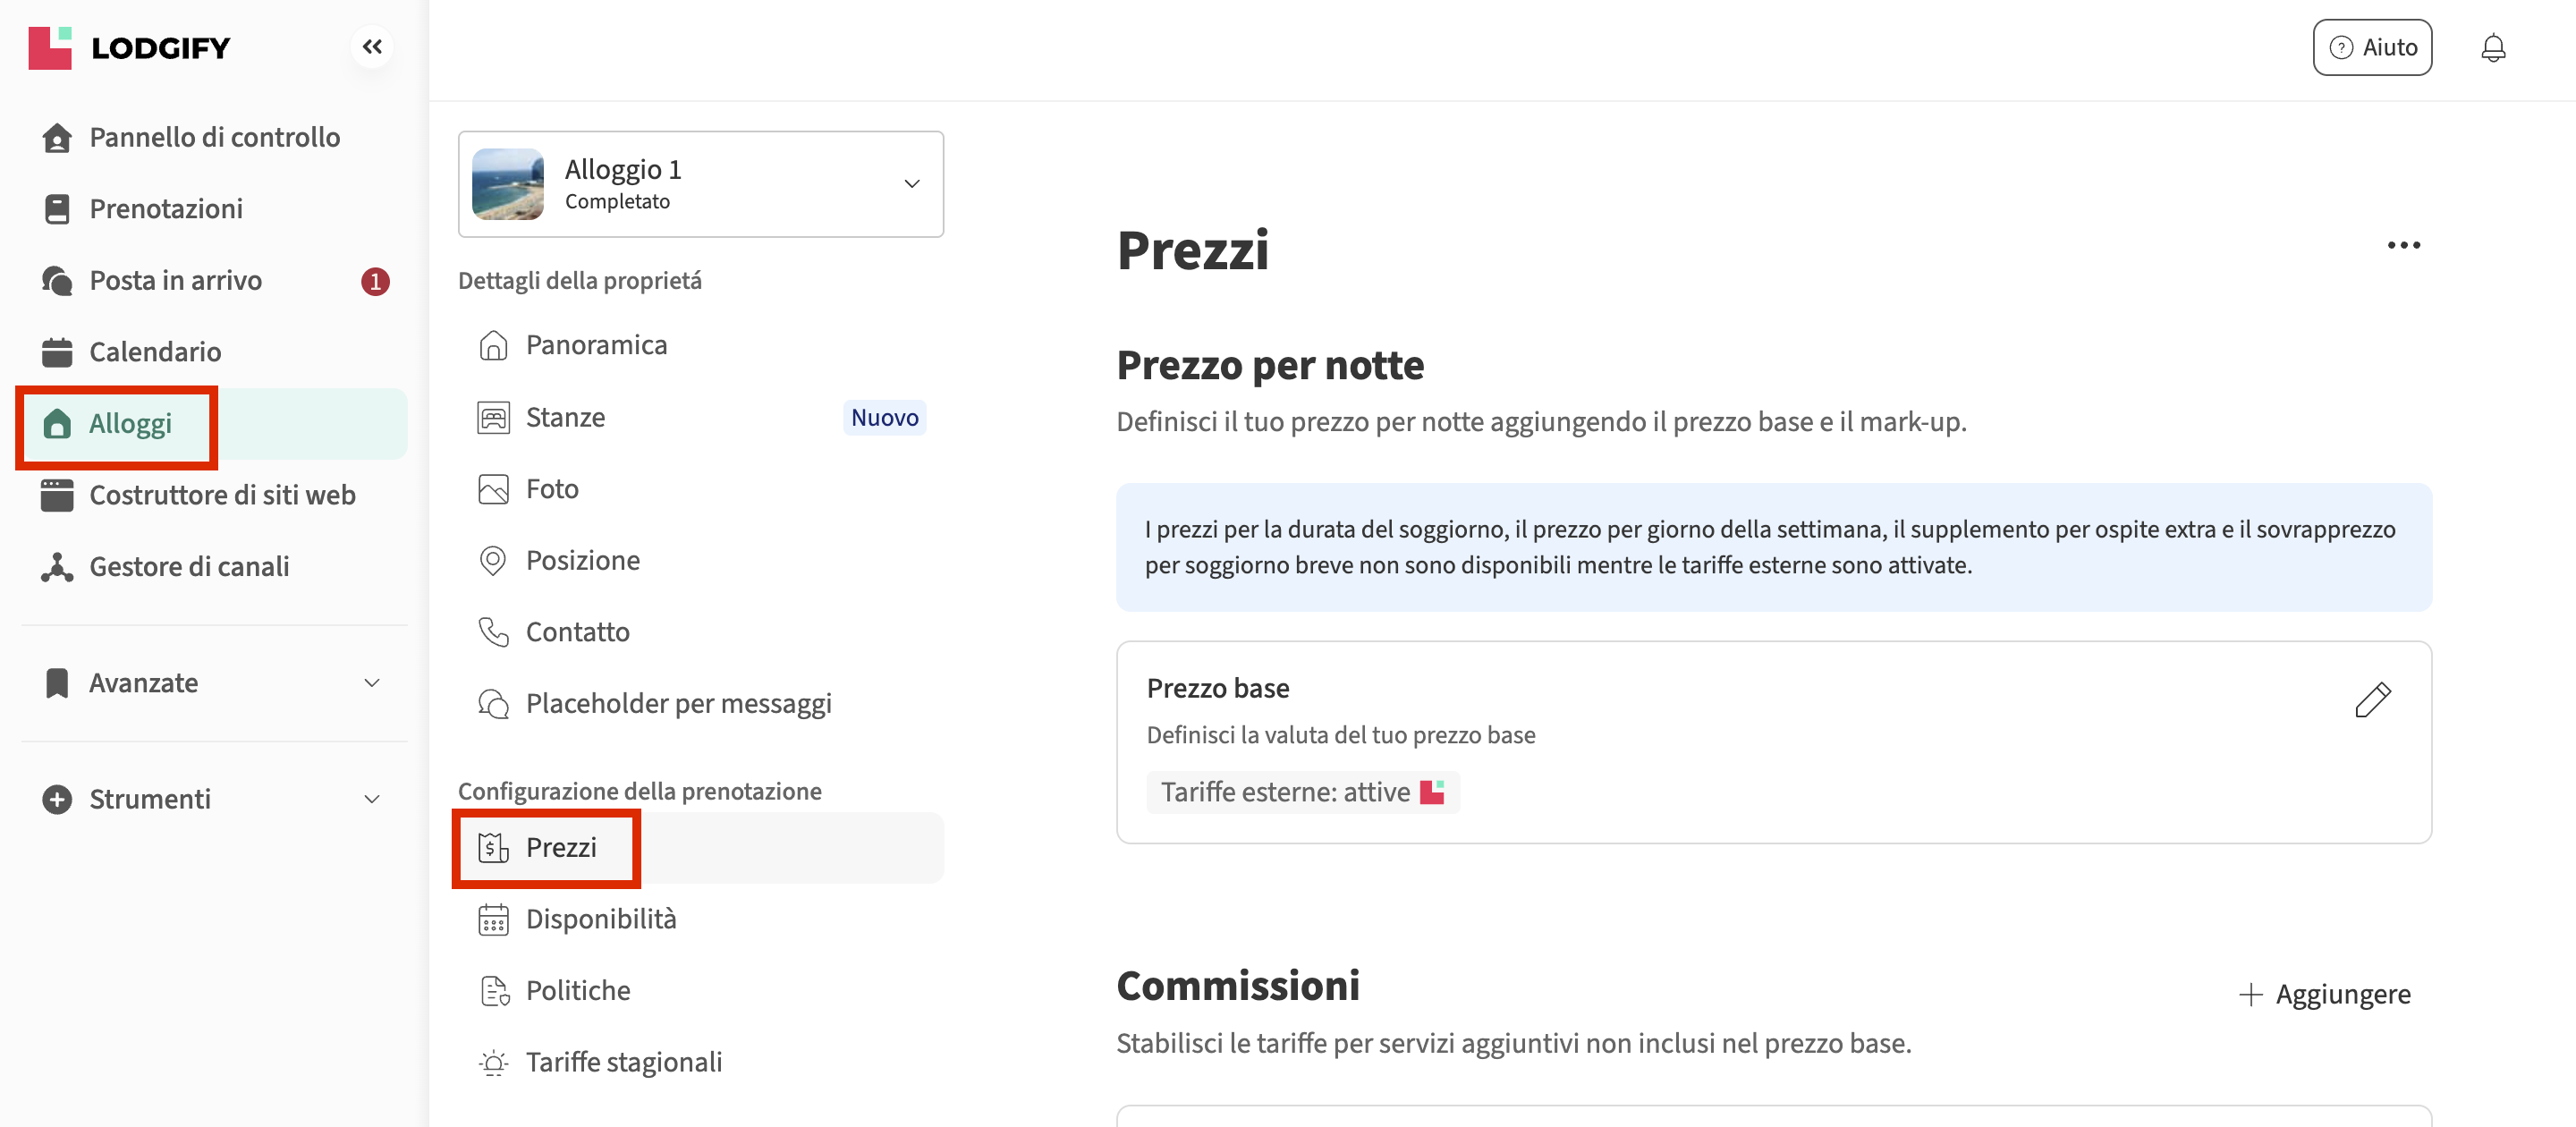Click the notification bell icon
The width and height of the screenshot is (2576, 1127).
2493,48
